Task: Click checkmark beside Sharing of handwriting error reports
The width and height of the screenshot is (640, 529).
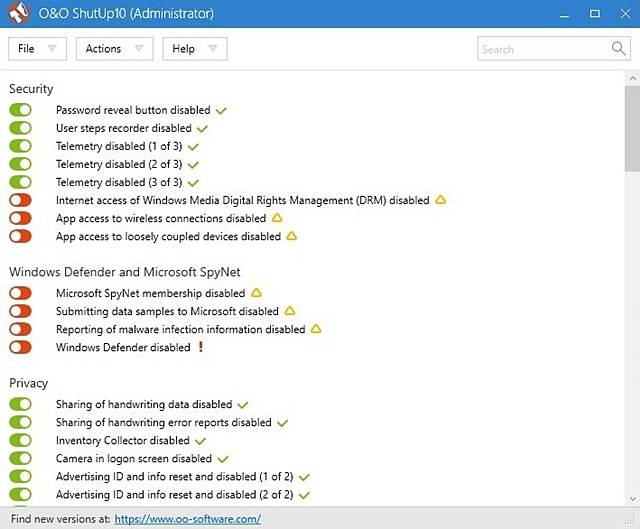Action: (282, 423)
